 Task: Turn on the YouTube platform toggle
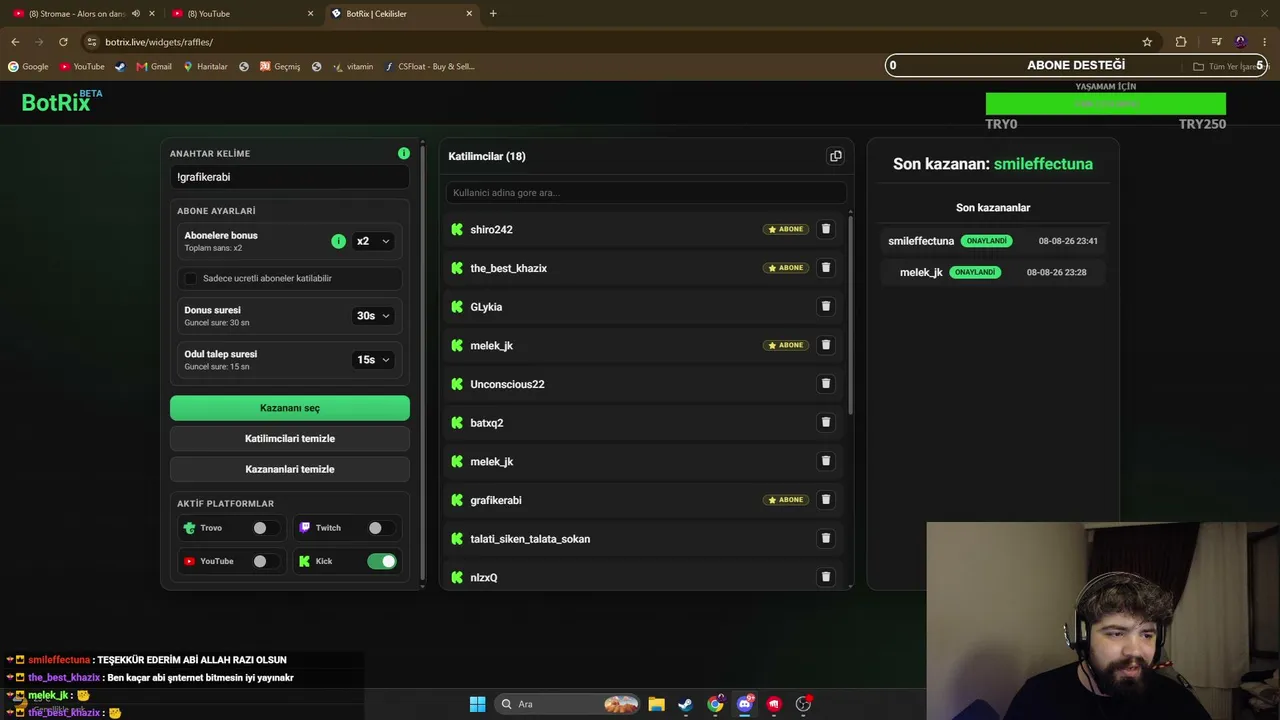pos(265,561)
